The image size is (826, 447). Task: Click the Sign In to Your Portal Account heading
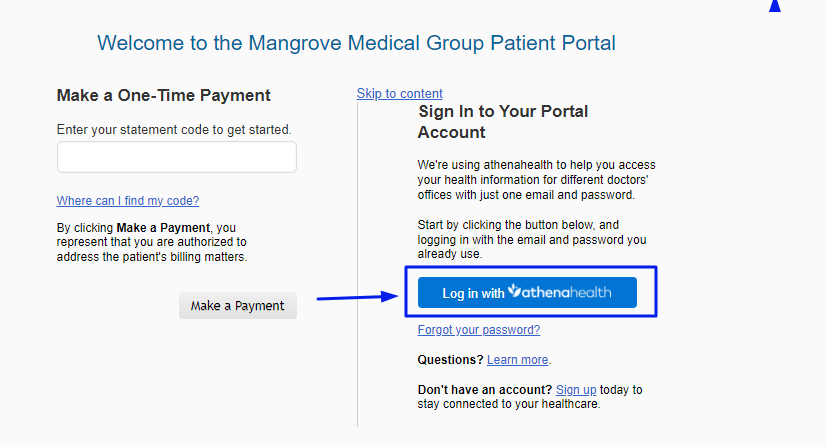click(503, 122)
